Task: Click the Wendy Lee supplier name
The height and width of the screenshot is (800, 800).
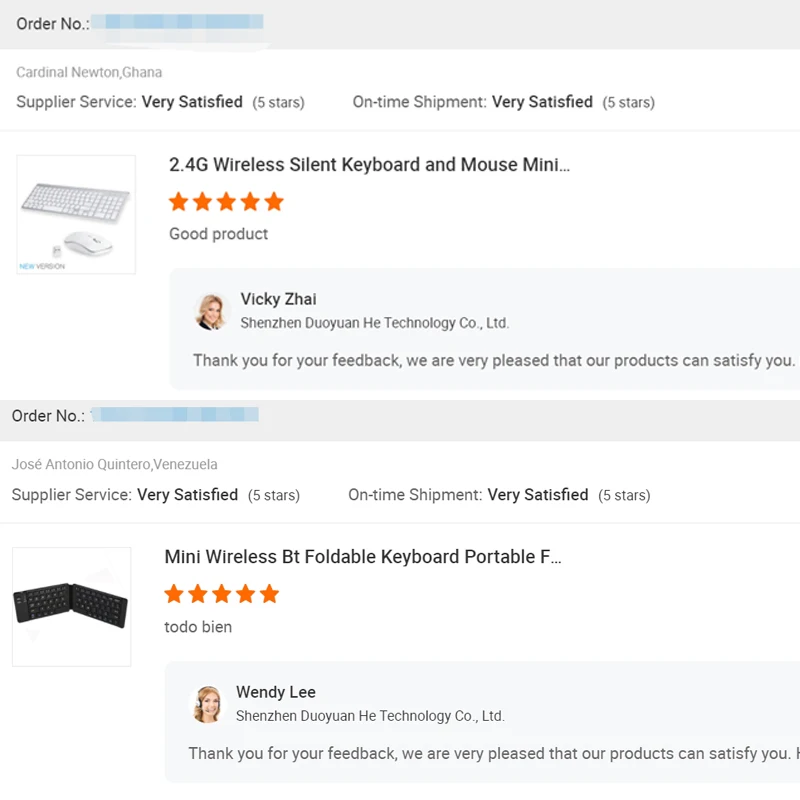Action: tap(275, 692)
